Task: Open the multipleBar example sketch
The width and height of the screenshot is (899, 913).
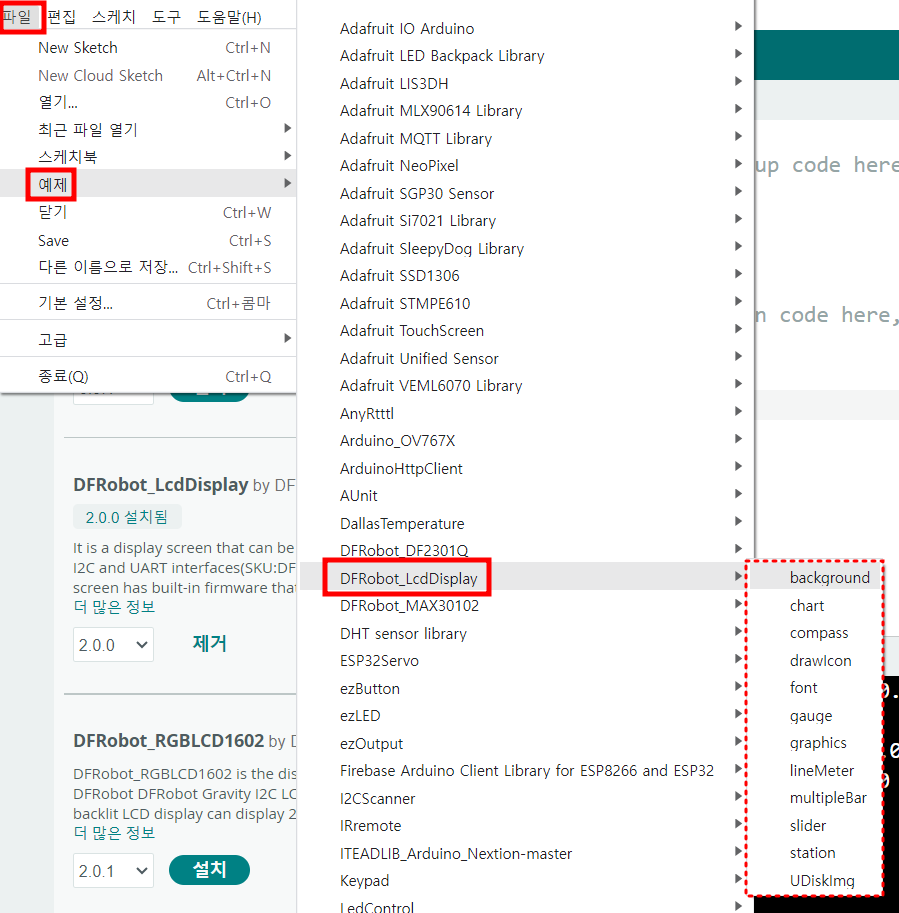Action: click(x=815, y=798)
